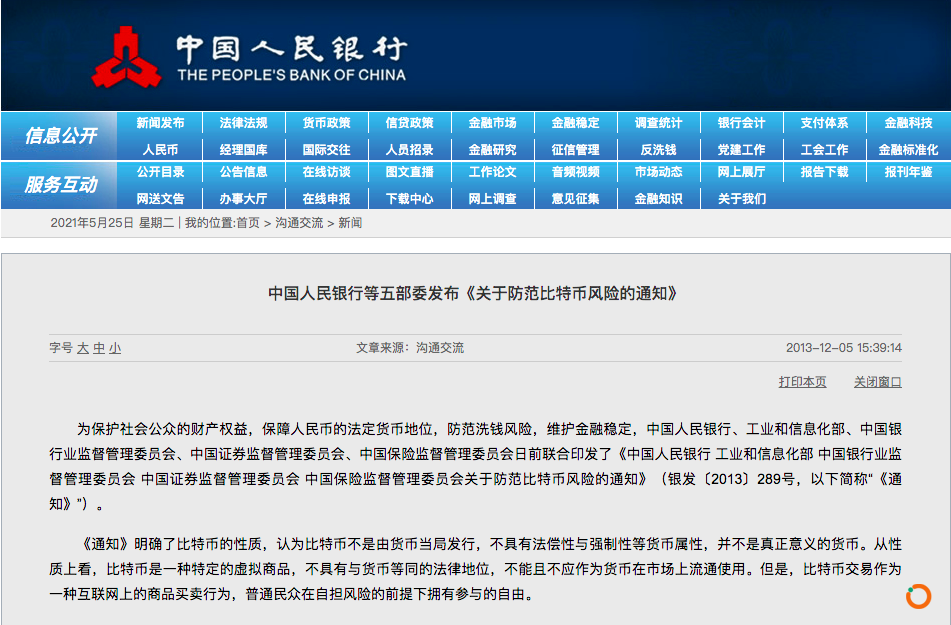Navigate to 工作论文
The width and height of the screenshot is (951, 625).
click(492, 172)
